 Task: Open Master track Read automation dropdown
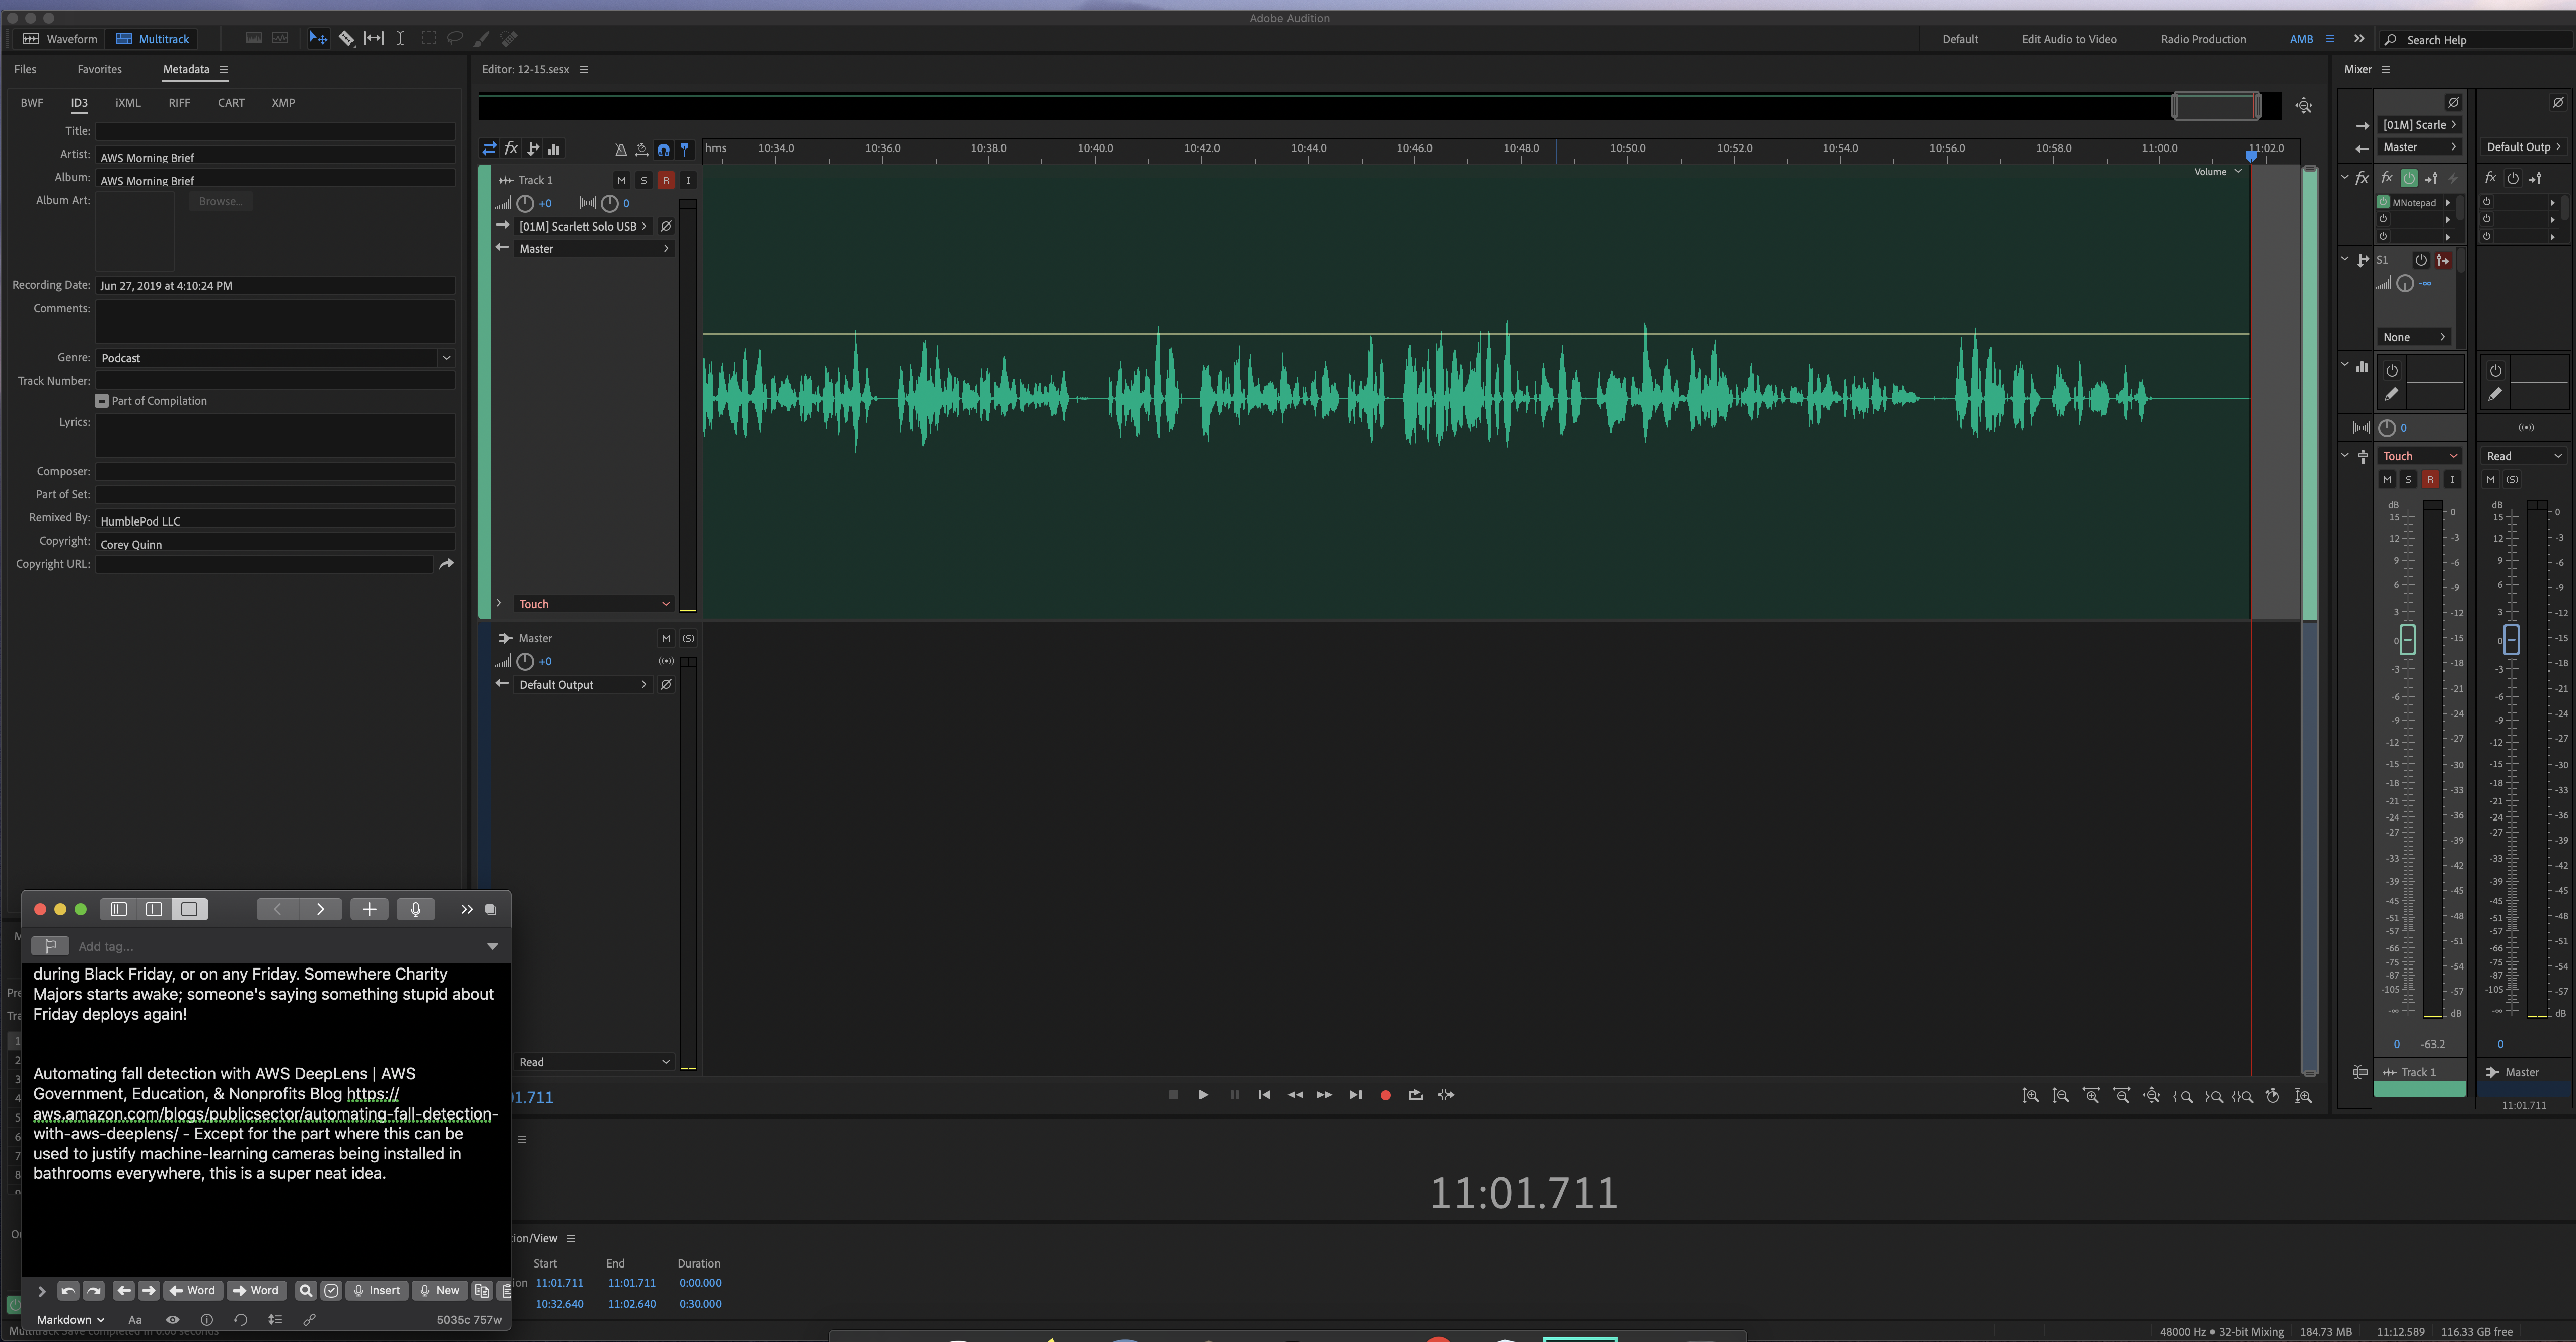[x=593, y=1062]
